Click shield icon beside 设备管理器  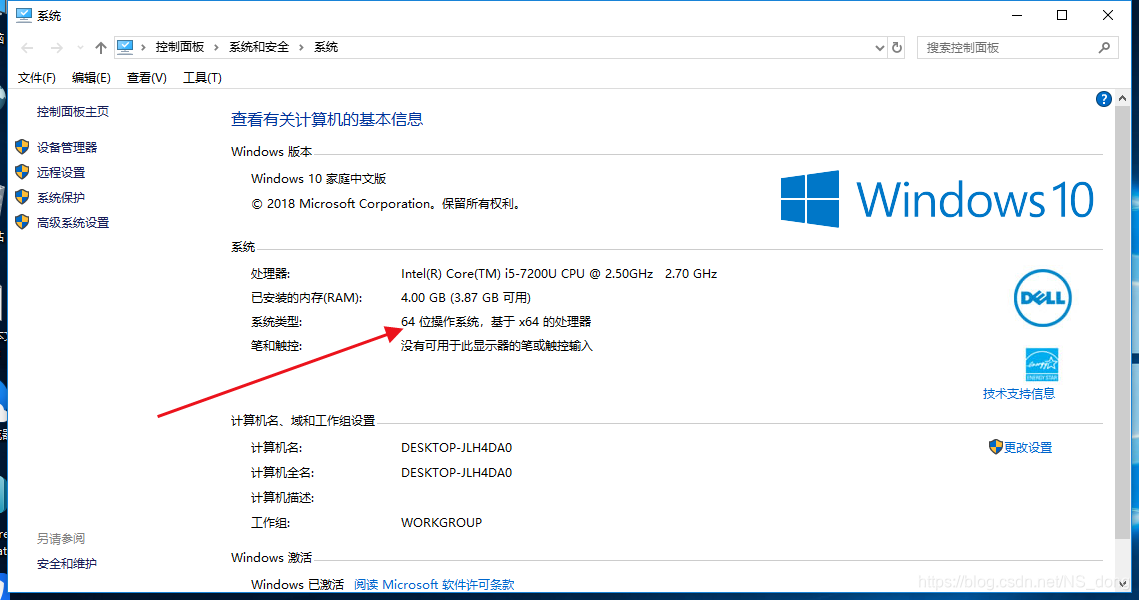click(x=23, y=147)
